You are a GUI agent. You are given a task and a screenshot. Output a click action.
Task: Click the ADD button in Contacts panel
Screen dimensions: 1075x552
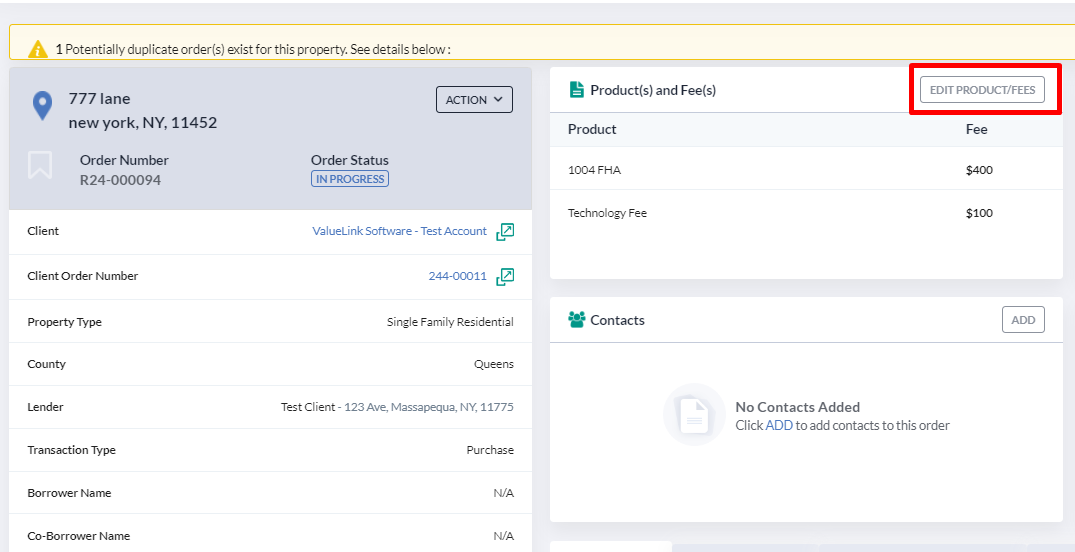(x=1023, y=320)
